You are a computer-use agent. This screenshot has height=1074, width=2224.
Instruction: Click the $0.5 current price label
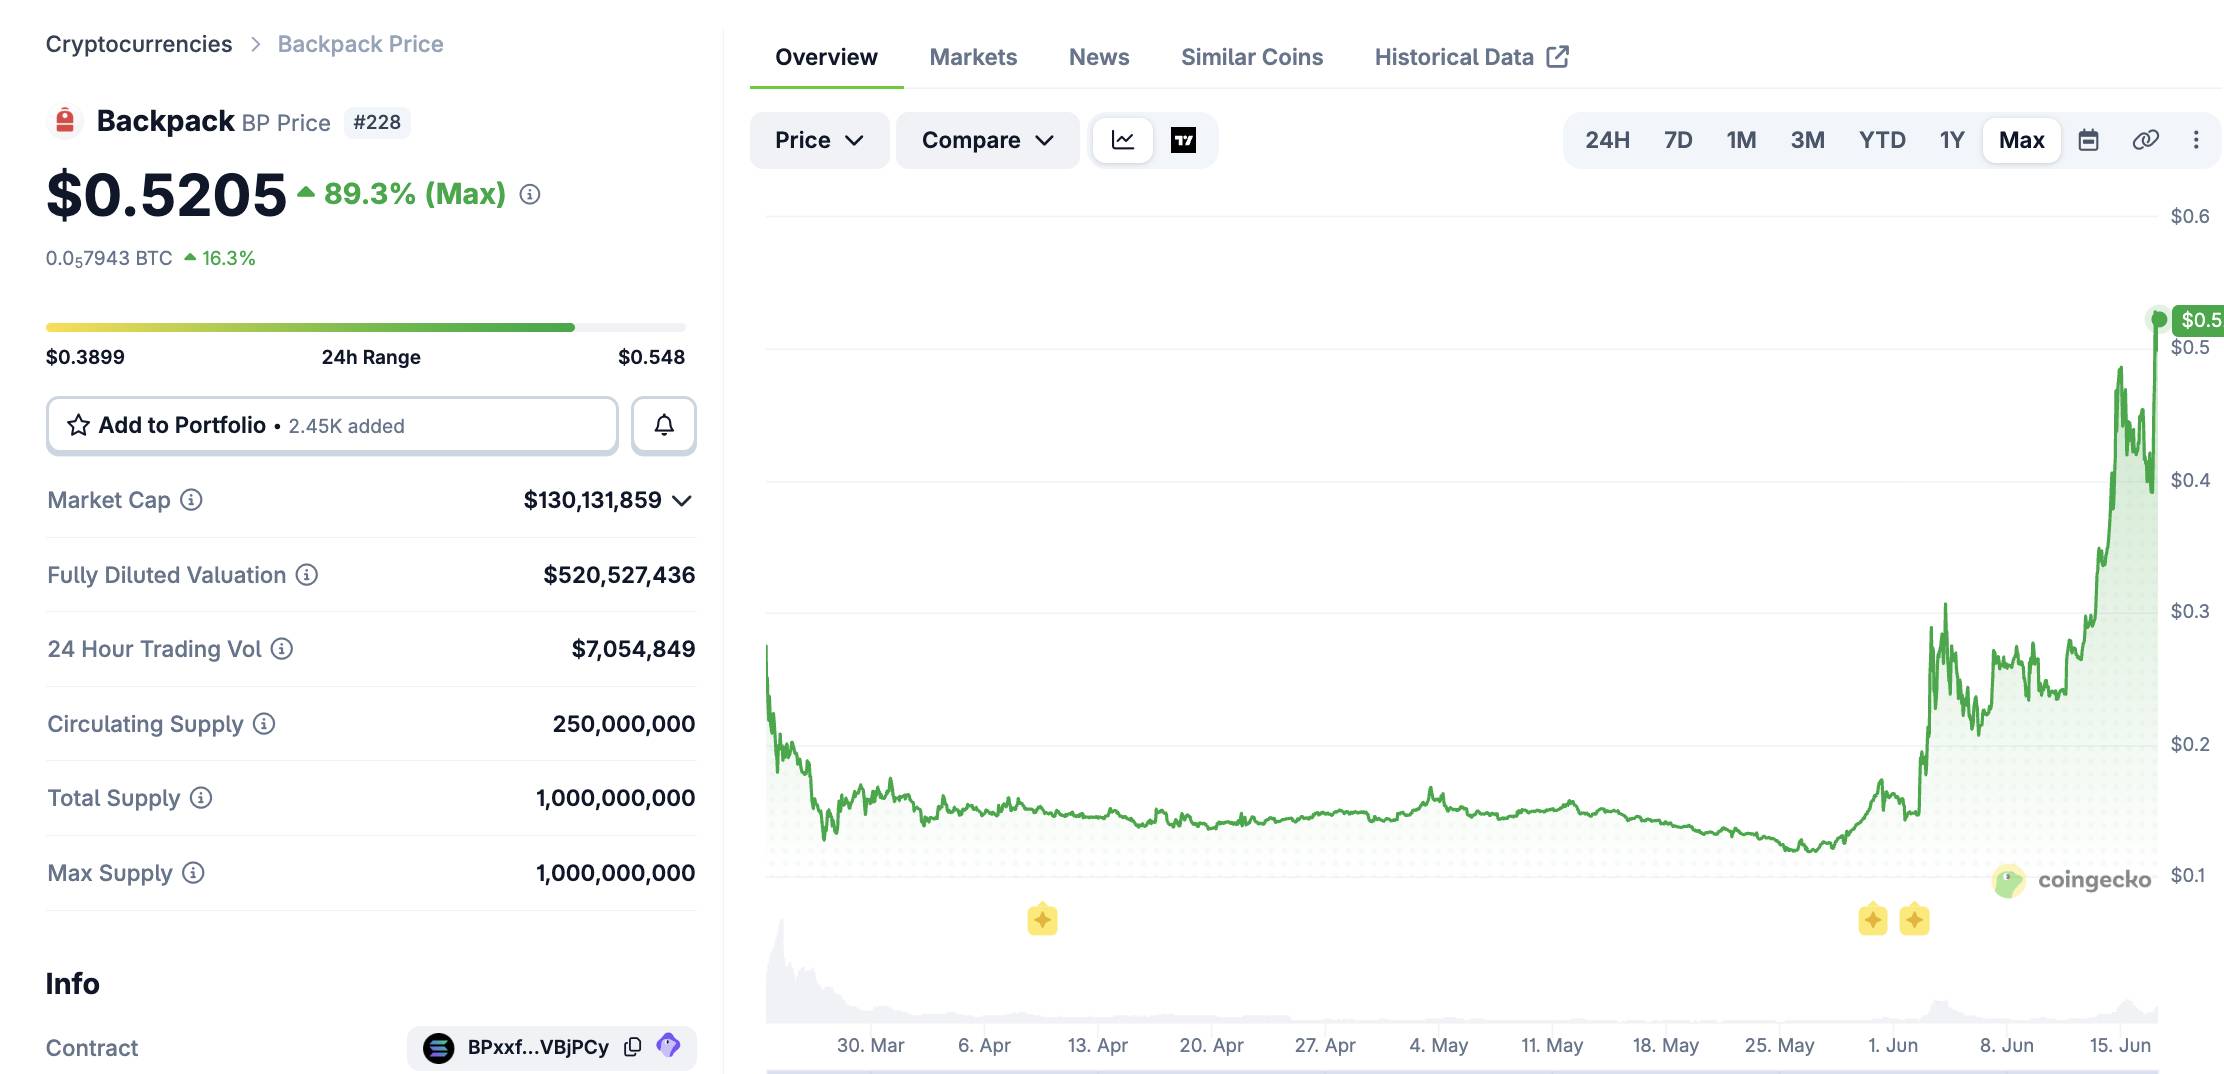(2199, 320)
